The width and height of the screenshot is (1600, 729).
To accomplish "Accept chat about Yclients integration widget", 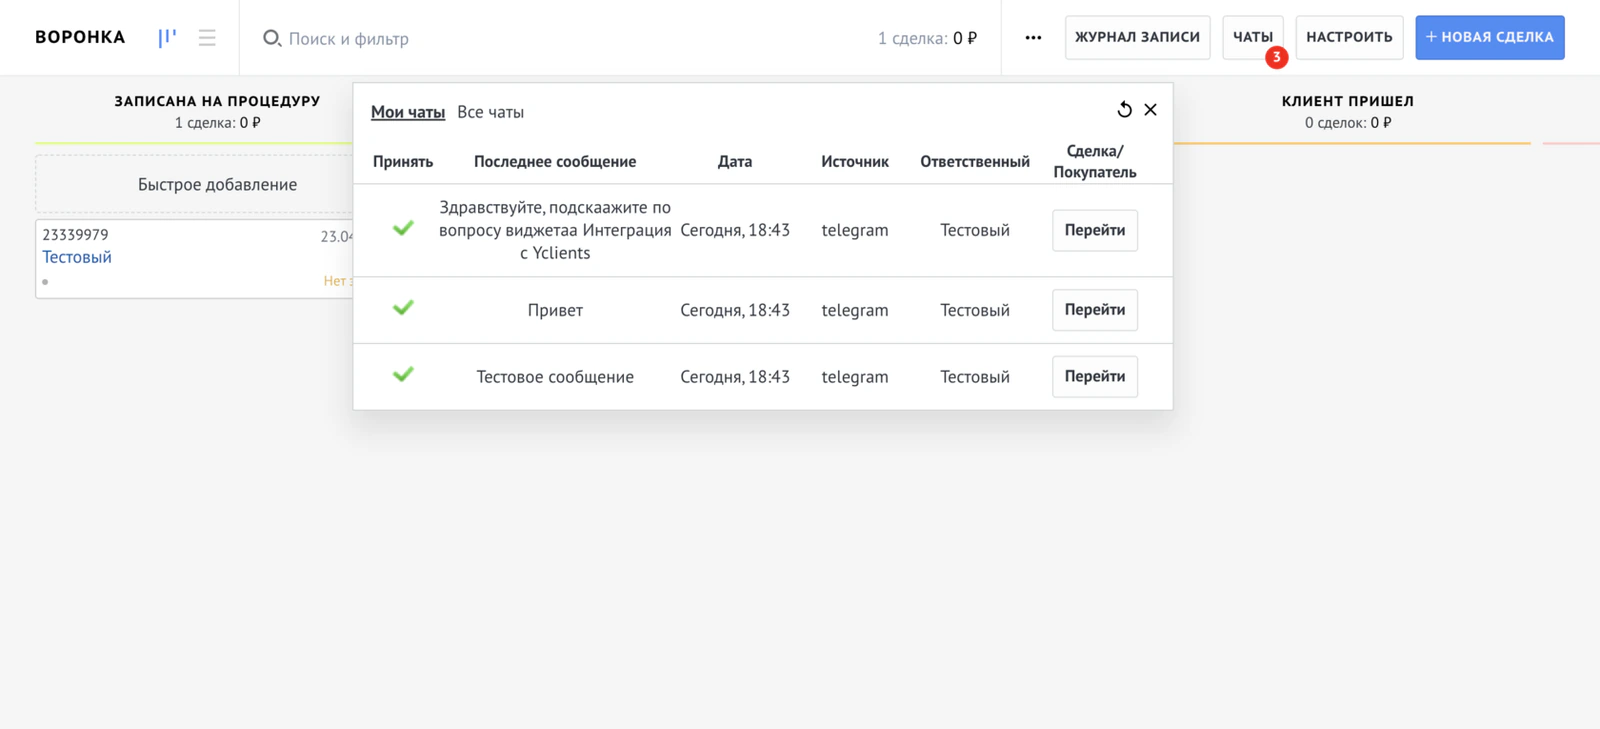I will [403, 229].
